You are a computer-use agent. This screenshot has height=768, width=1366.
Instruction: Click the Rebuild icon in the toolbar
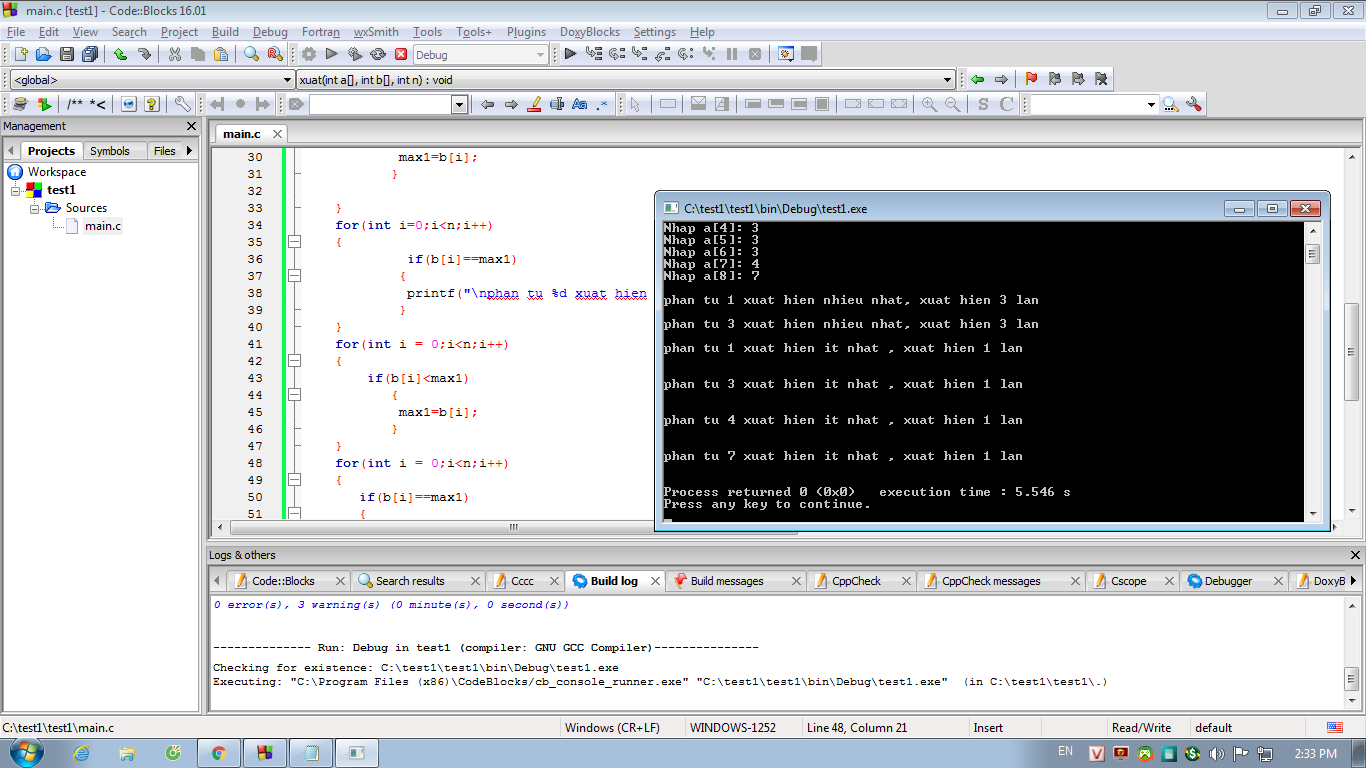pos(378,54)
